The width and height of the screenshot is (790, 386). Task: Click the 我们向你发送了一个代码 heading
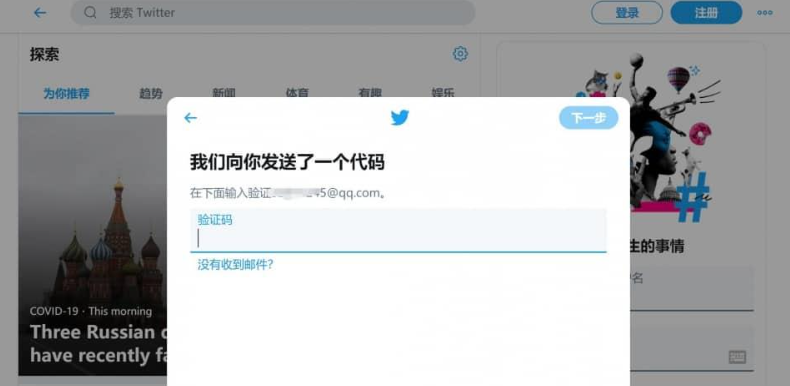click(287, 163)
